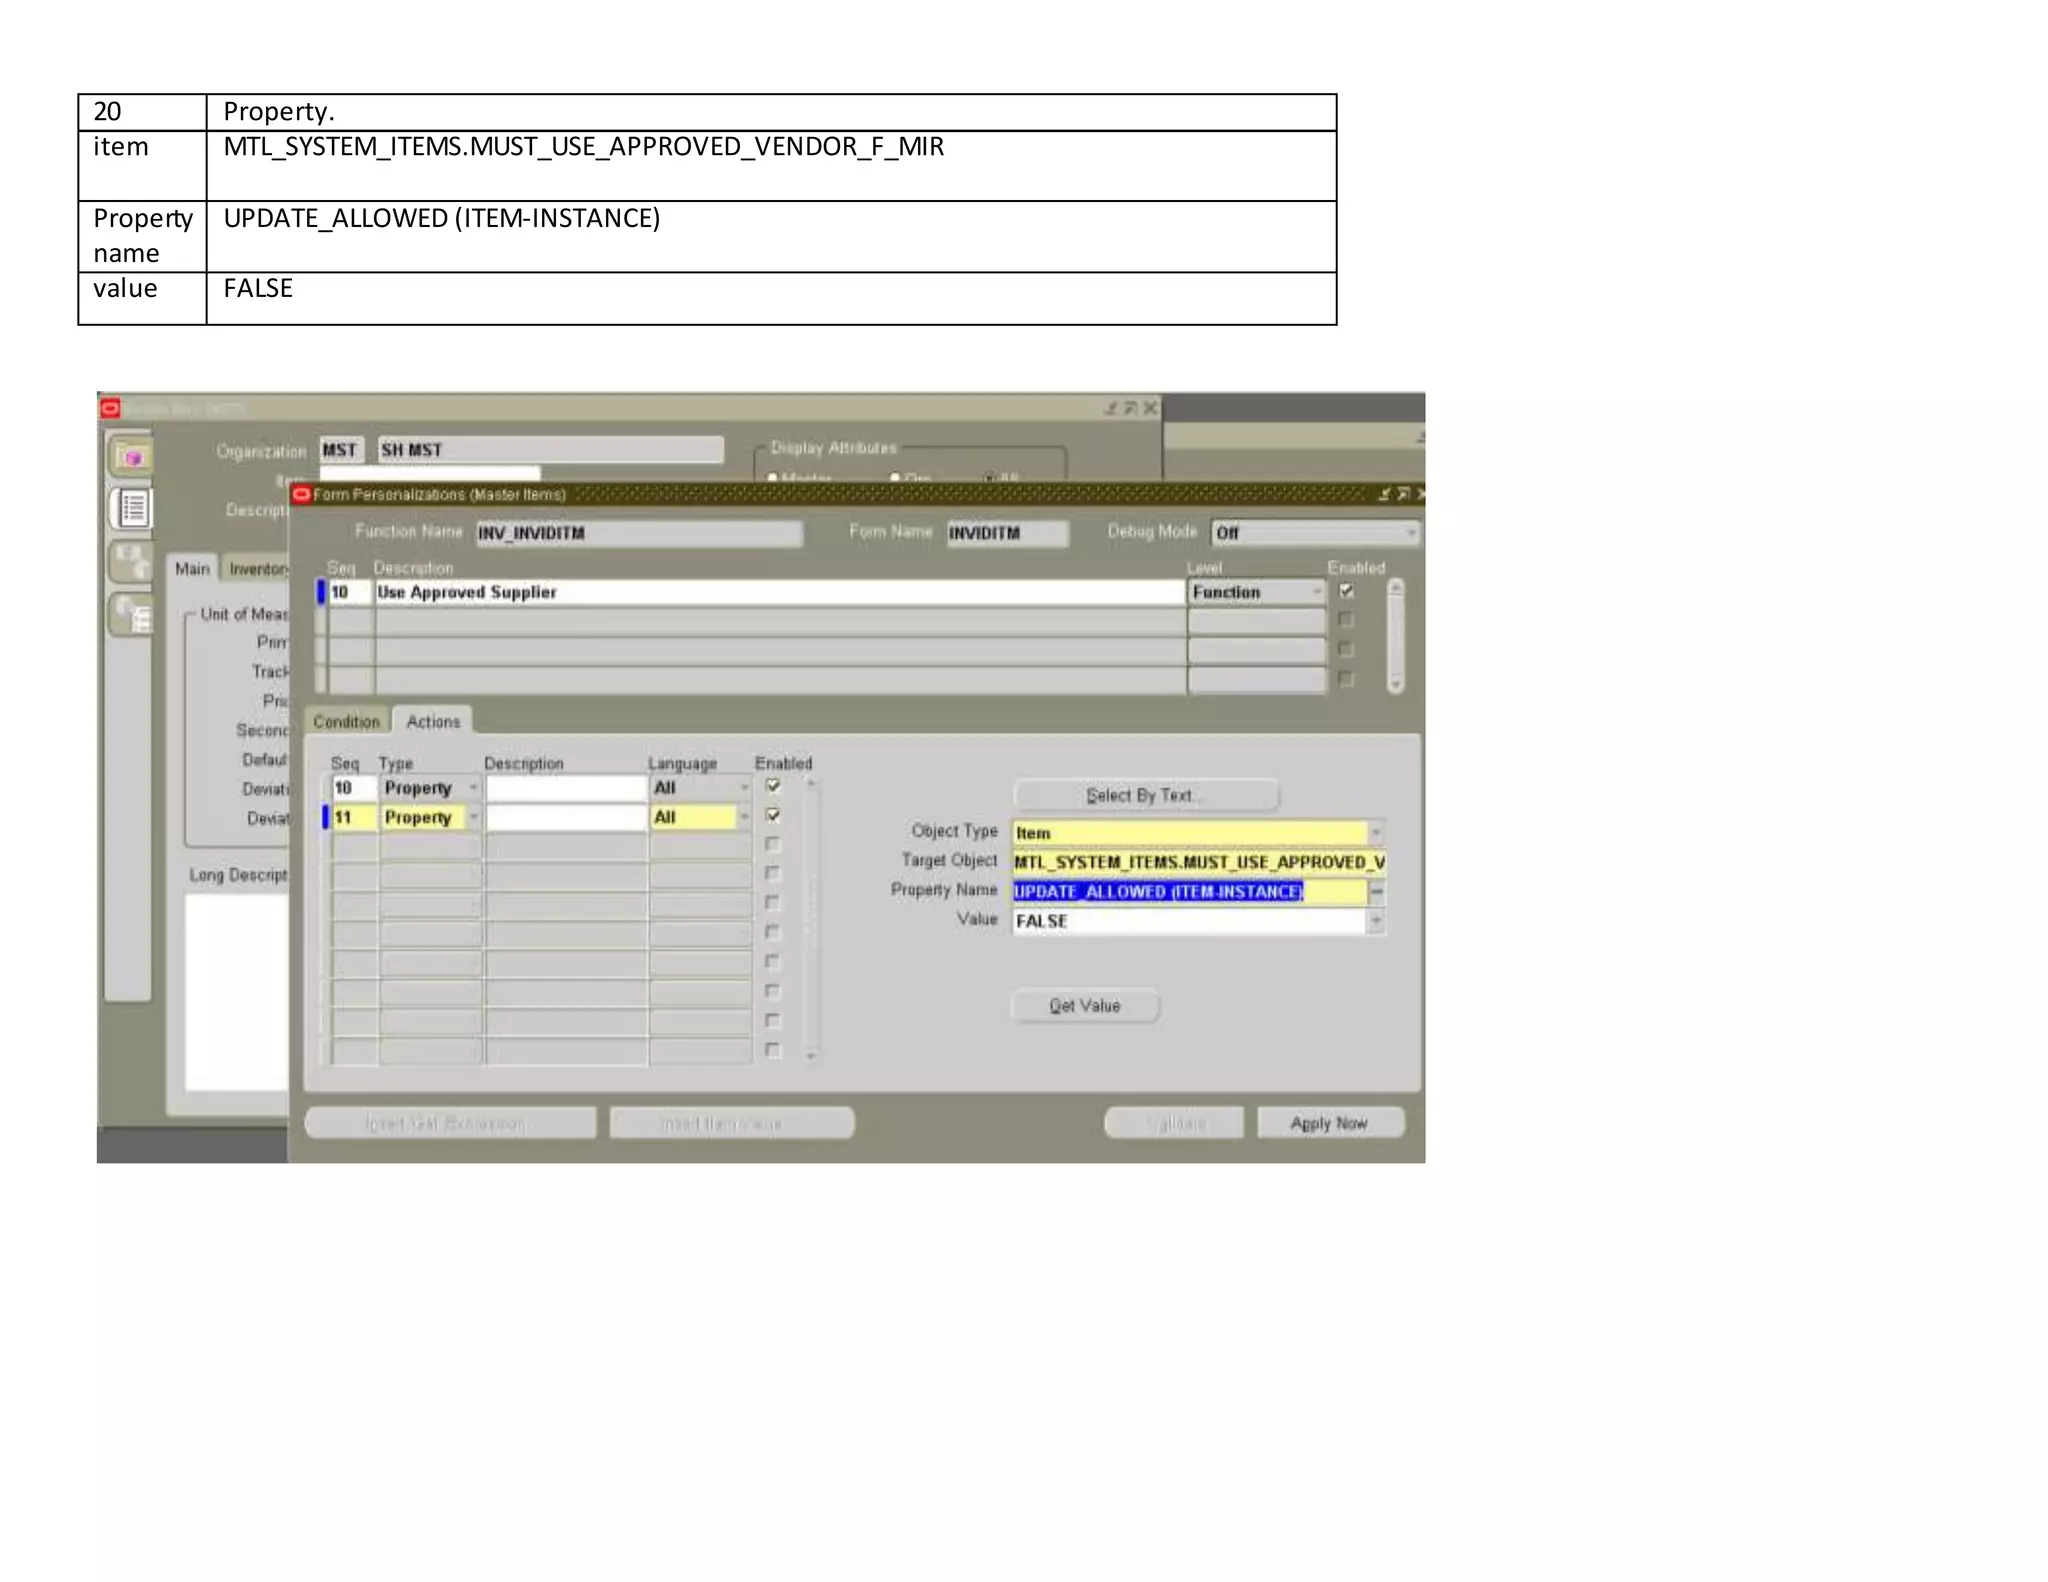
Task: Click the highlighted UPDATE_ALLOWED Property Name field
Action: pyautogui.click(x=1190, y=891)
